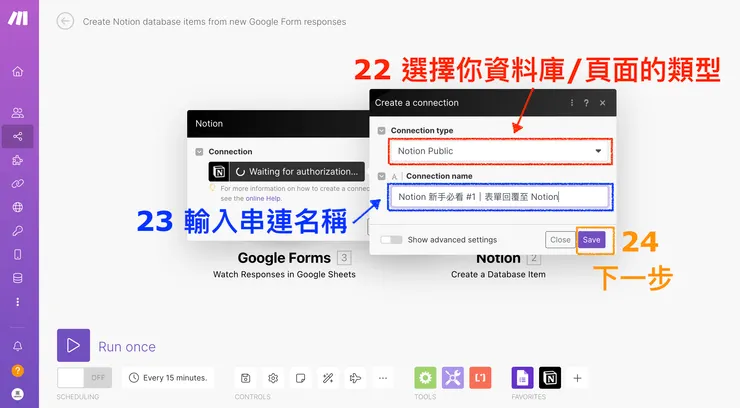Open the green Flow control tools icon
740x408 pixels.
[x=425, y=378]
